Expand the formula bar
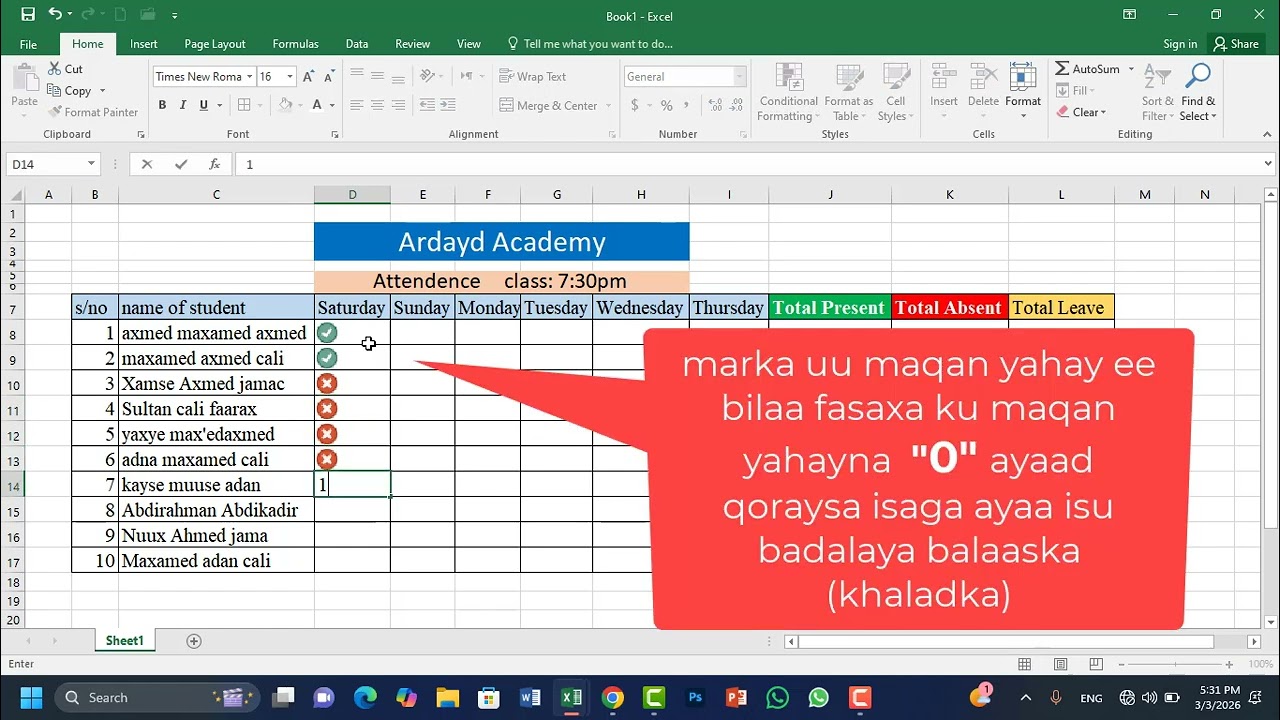 pos(1269,164)
